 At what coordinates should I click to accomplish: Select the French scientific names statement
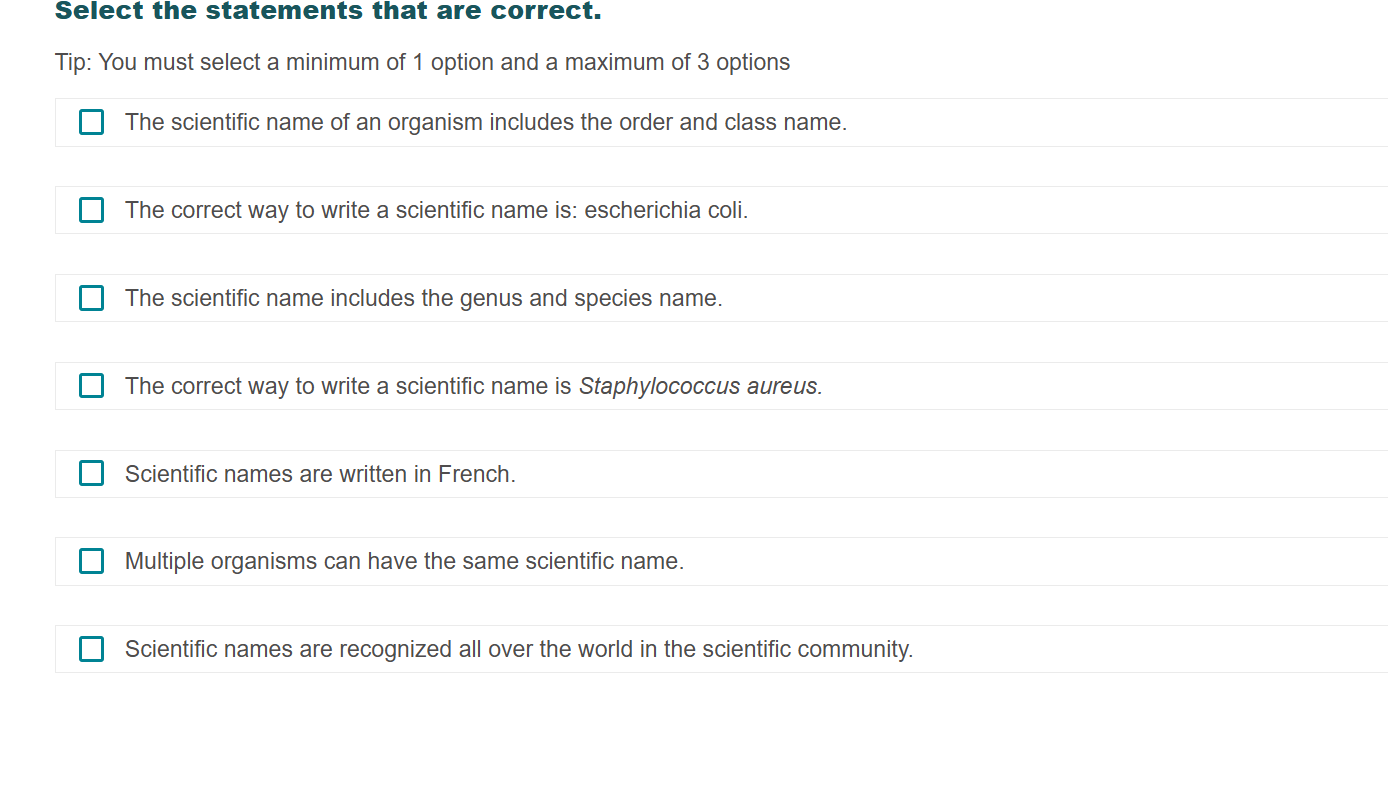click(320, 473)
